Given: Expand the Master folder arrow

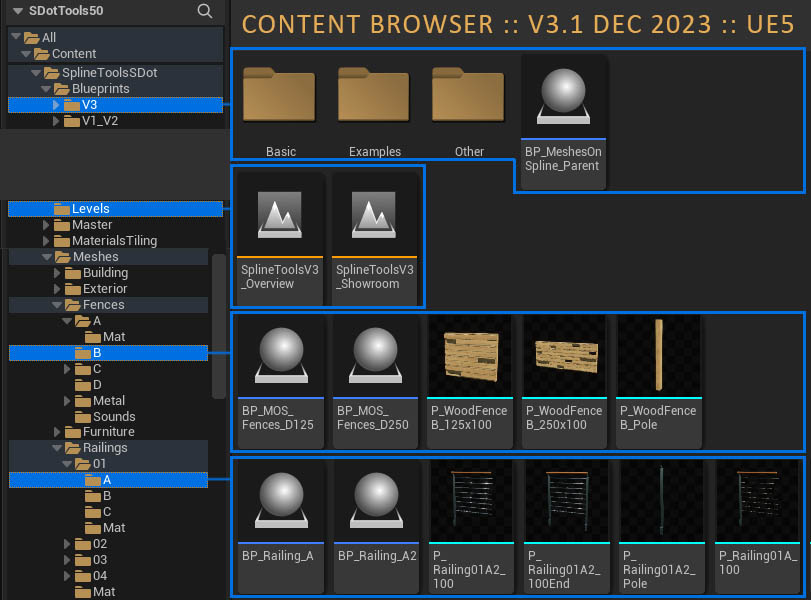Looking at the screenshot, I should tap(46, 225).
